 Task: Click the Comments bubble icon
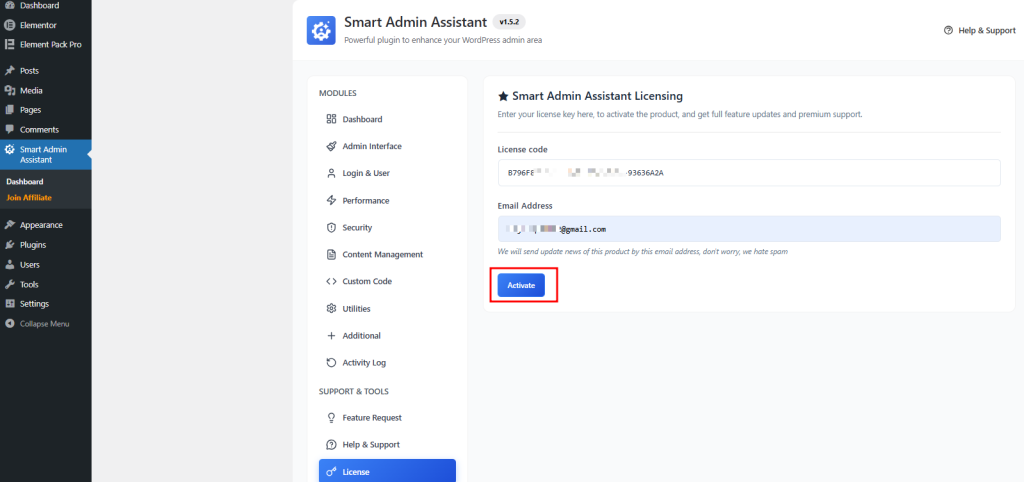[x=10, y=129]
